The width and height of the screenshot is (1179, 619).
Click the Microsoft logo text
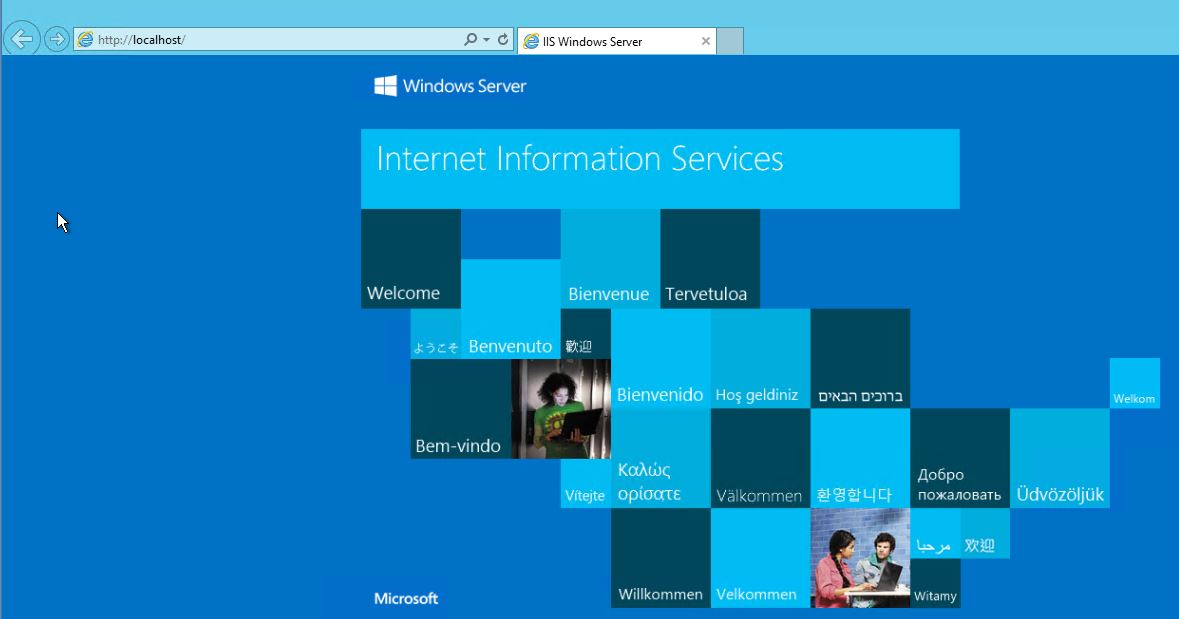pyautogui.click(x=406, y=599)
